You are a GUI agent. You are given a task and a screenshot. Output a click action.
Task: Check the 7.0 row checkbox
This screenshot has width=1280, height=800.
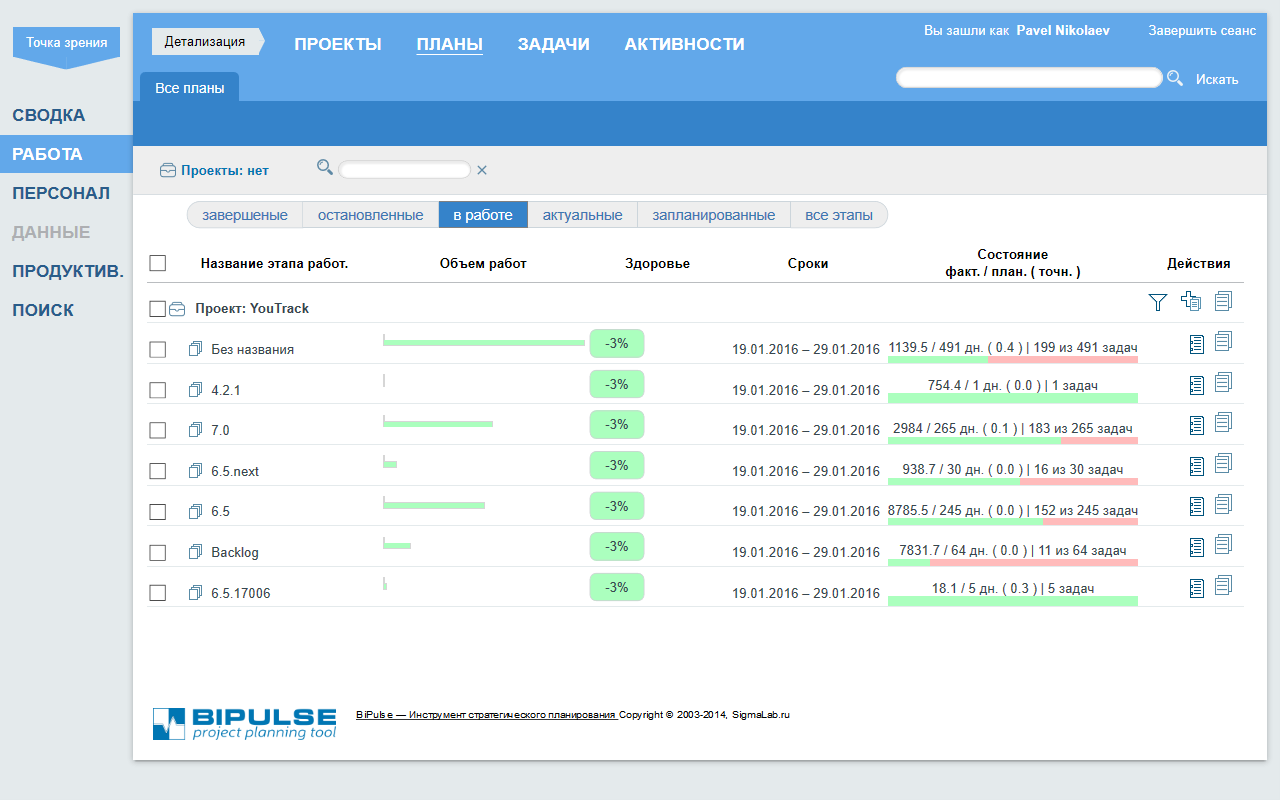tap(157, 430)
